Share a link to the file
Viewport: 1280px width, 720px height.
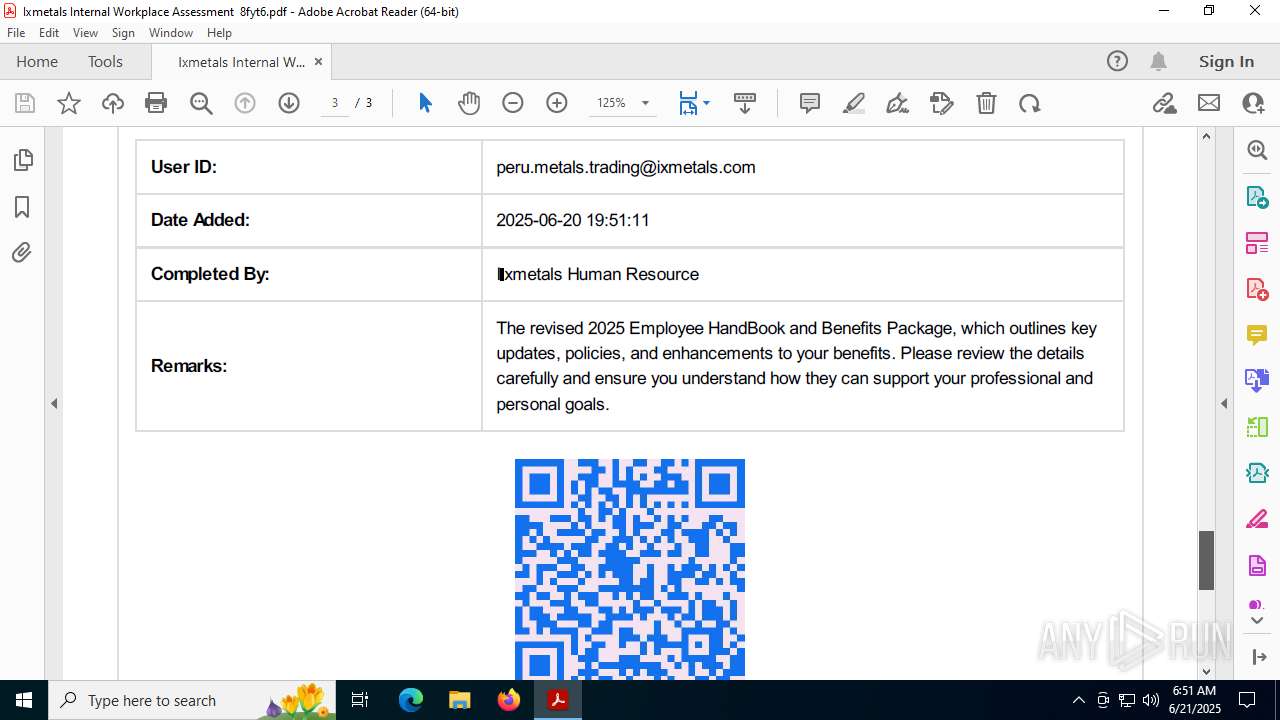pos(1164,103)
